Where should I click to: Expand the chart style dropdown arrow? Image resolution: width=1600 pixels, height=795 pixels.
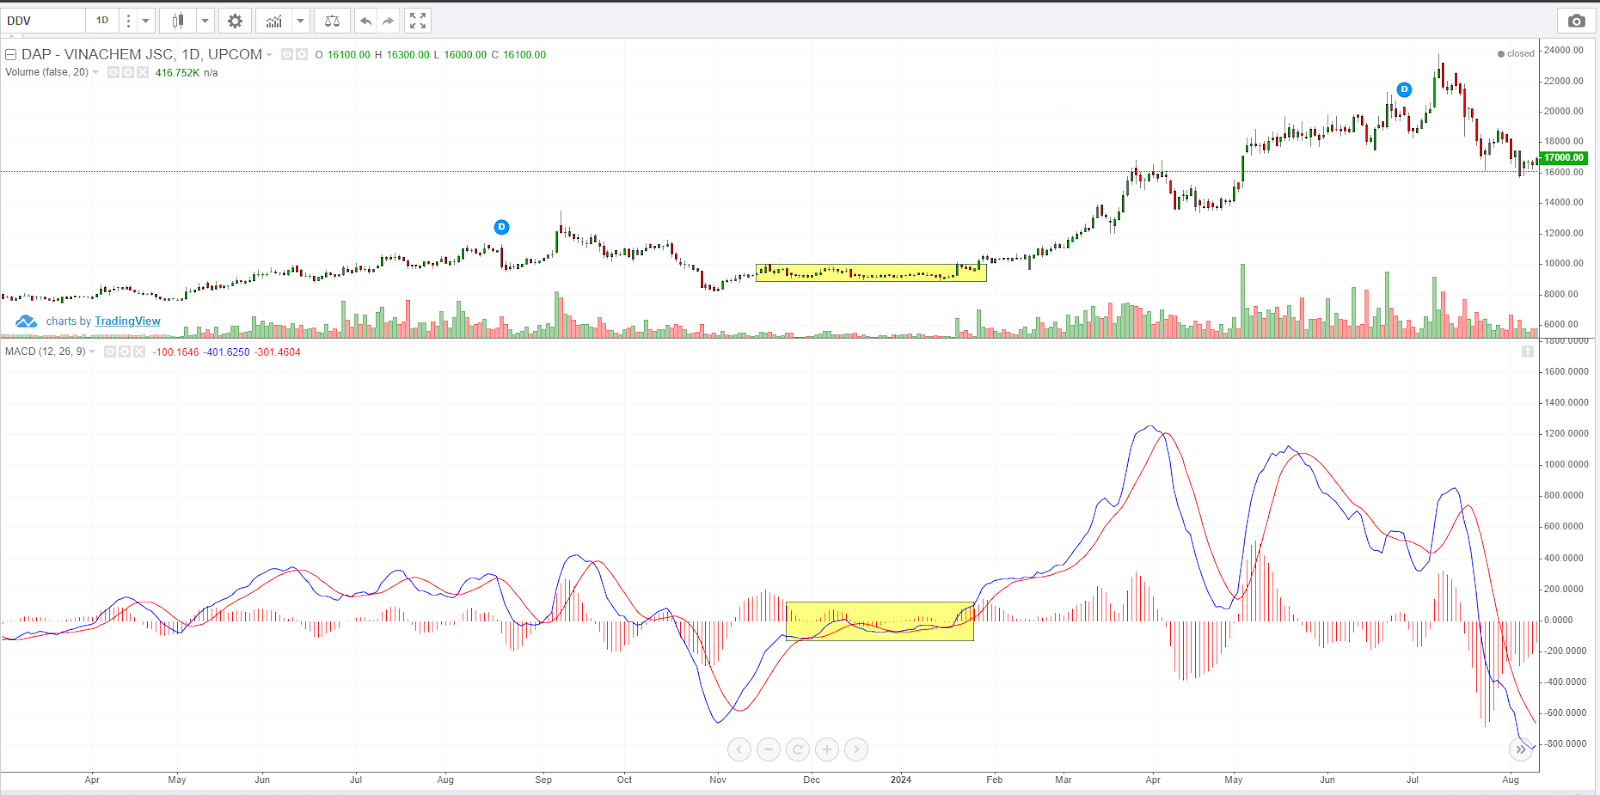tap(205, 20)
